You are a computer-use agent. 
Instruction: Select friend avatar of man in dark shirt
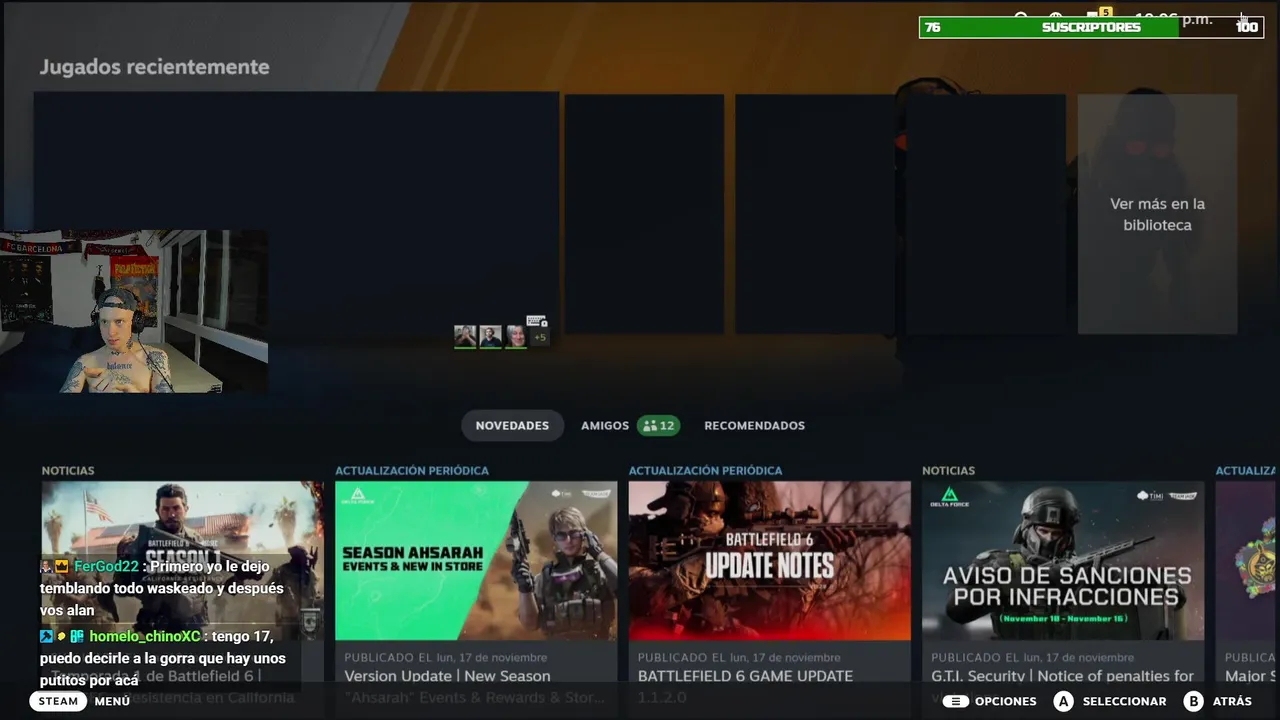click(x=490, y=337)
